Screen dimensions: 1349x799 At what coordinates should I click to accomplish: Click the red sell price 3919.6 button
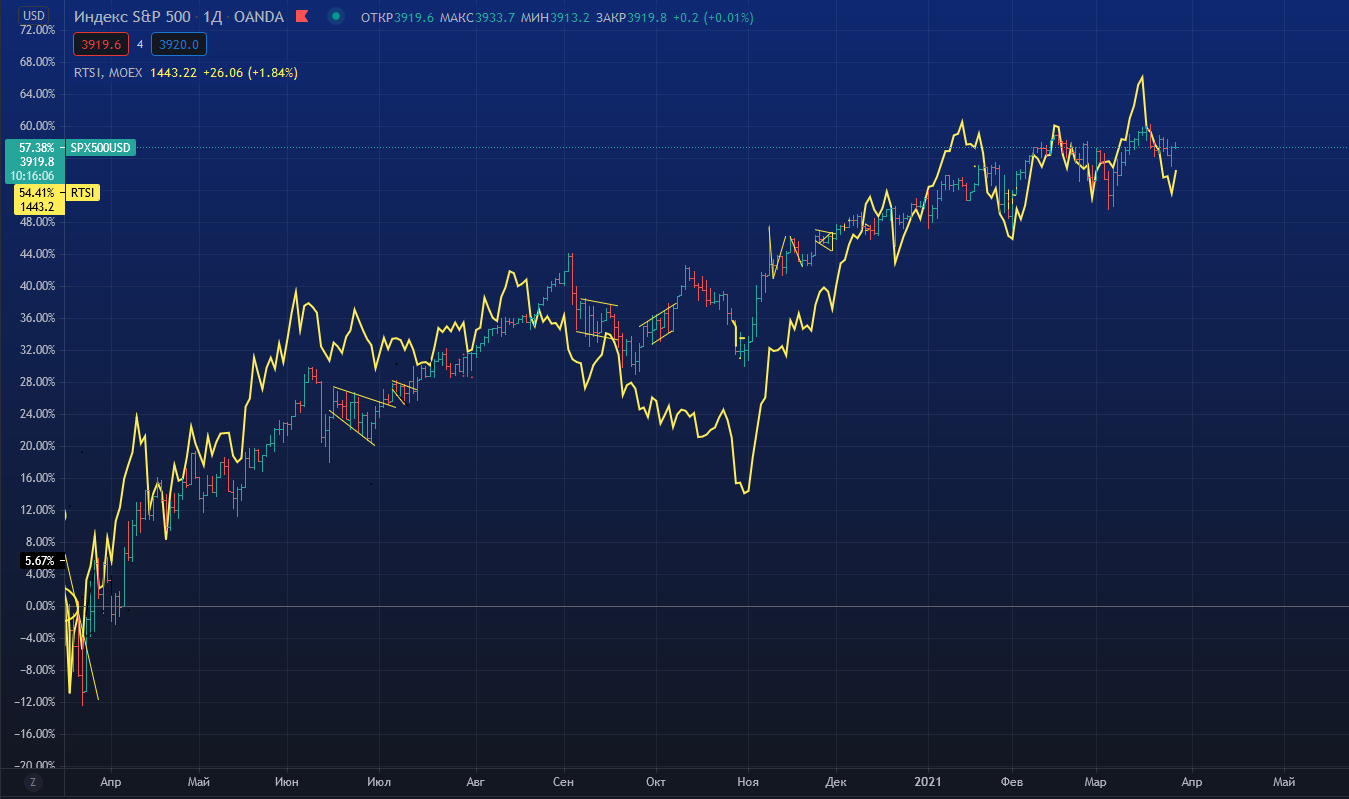click(x=101, y=44)
